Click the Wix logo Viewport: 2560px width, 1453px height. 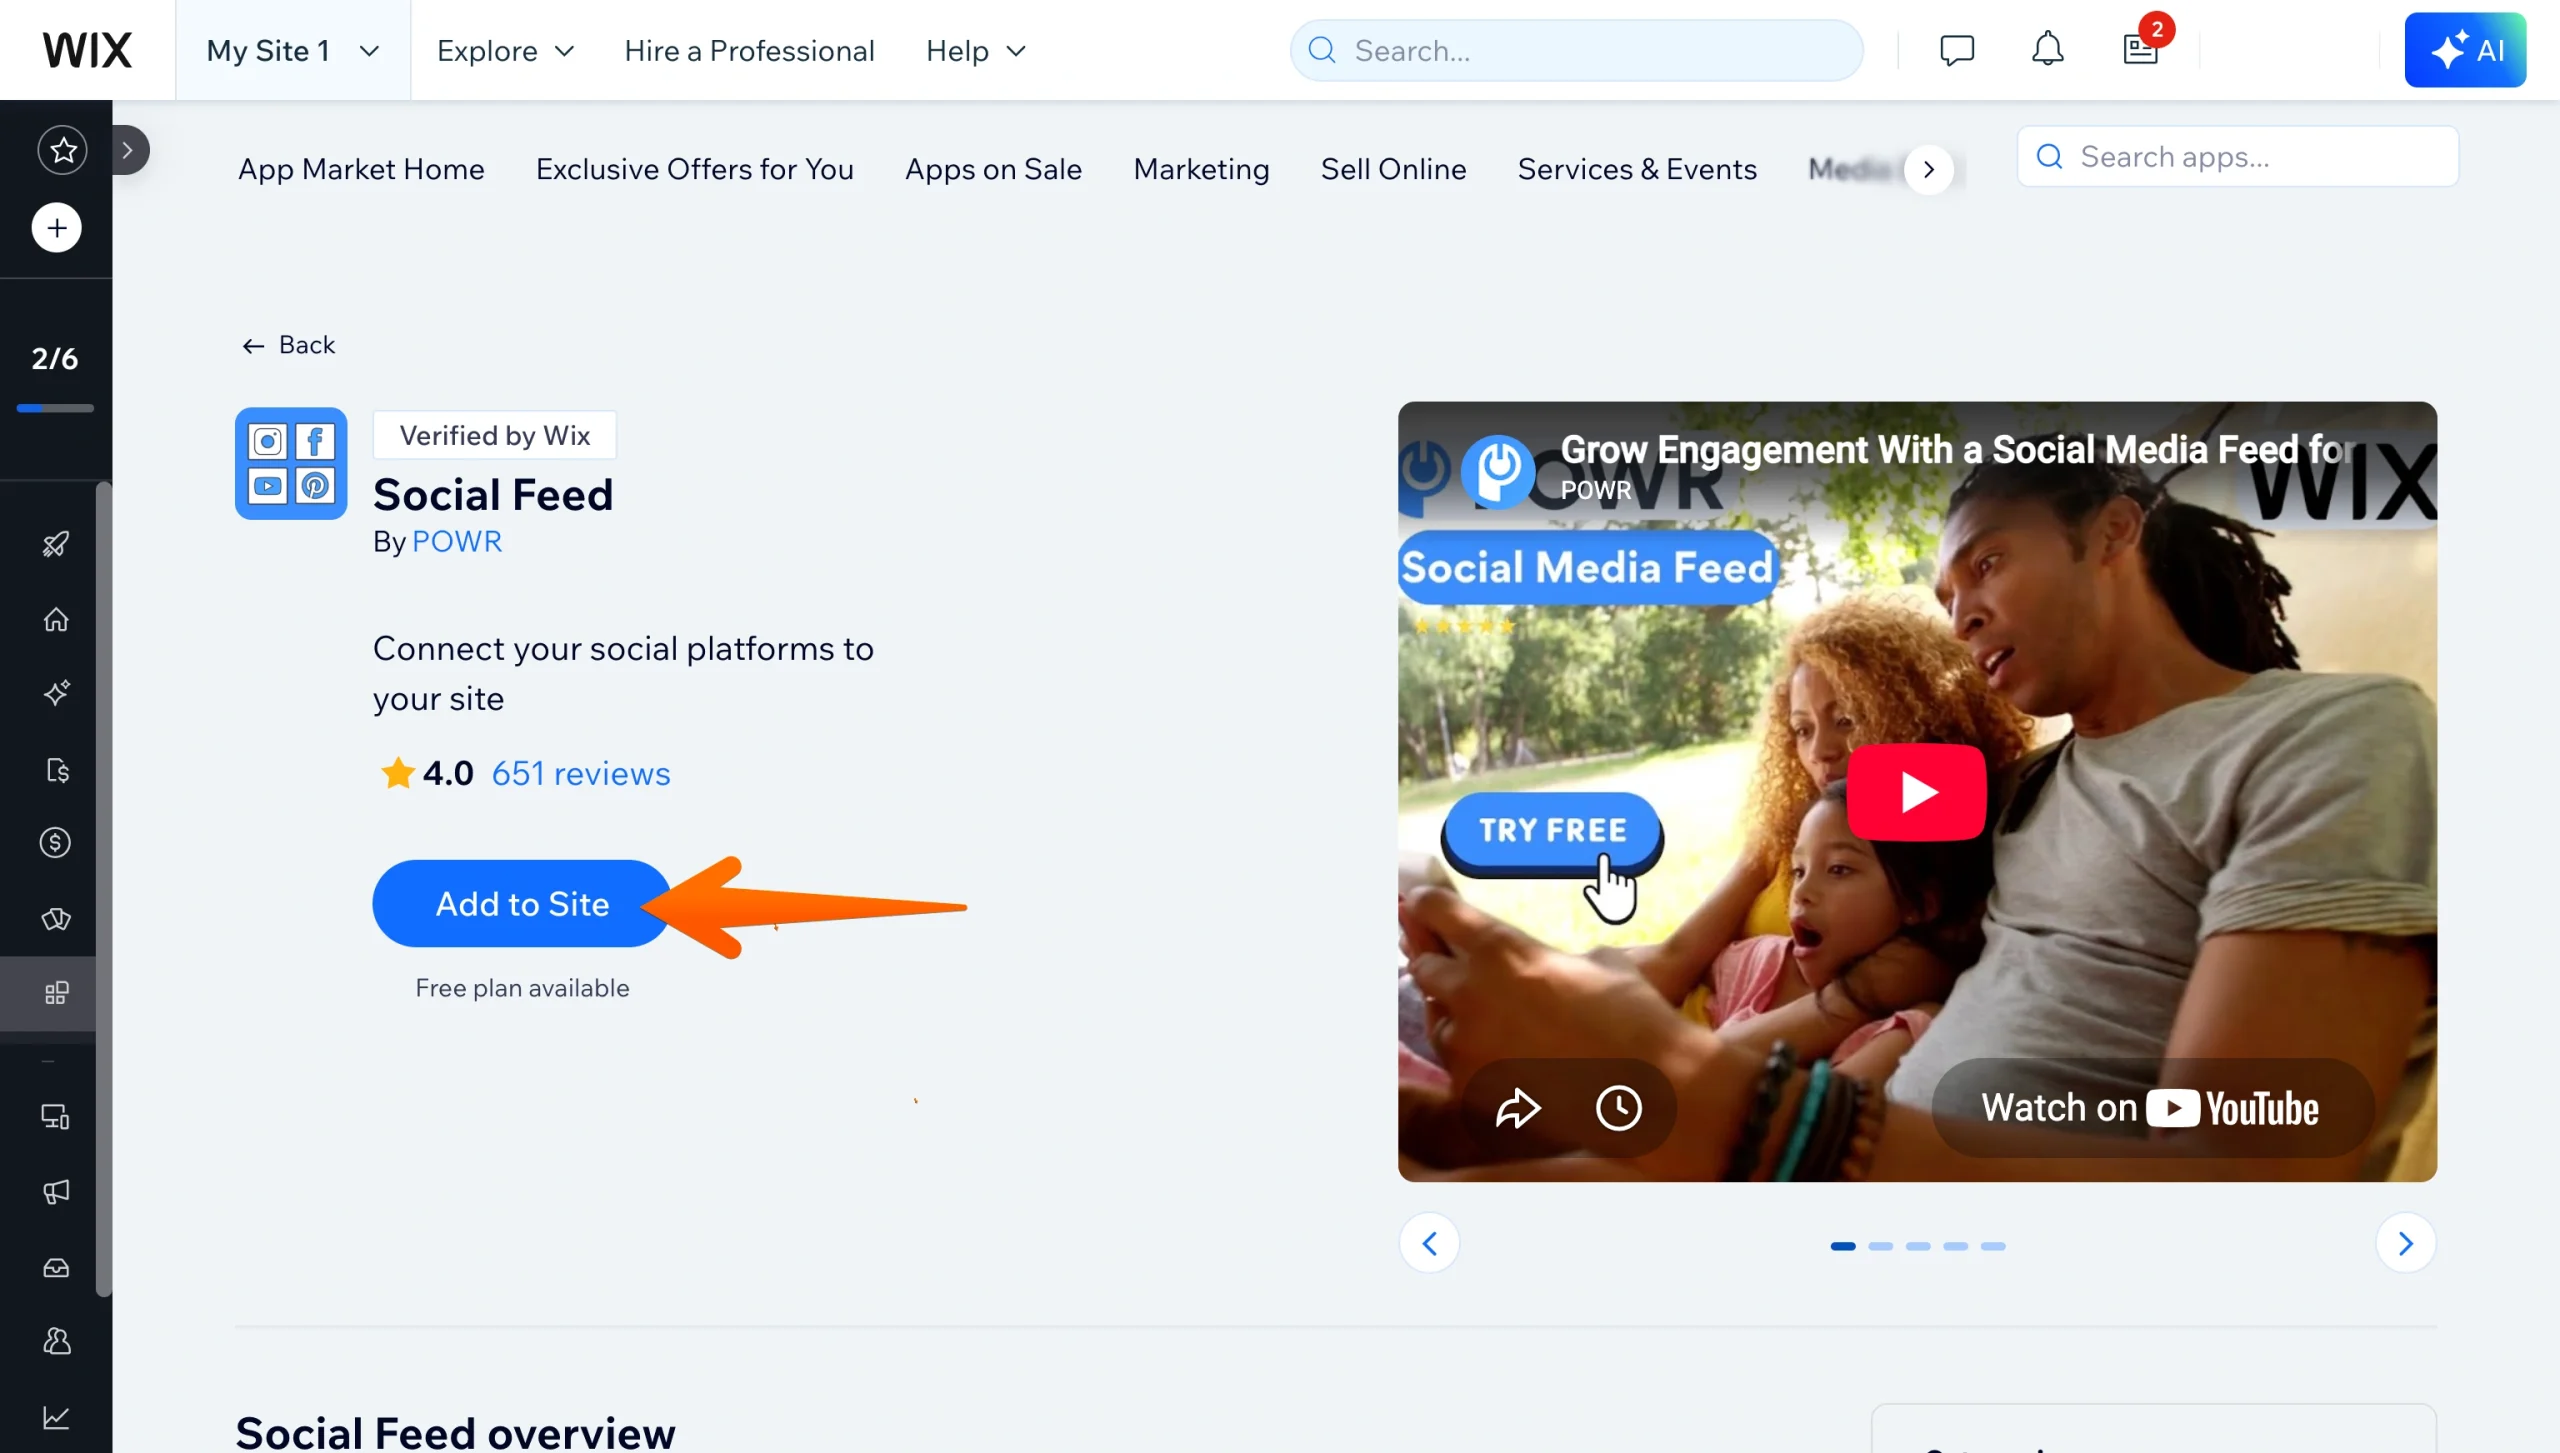87,50
